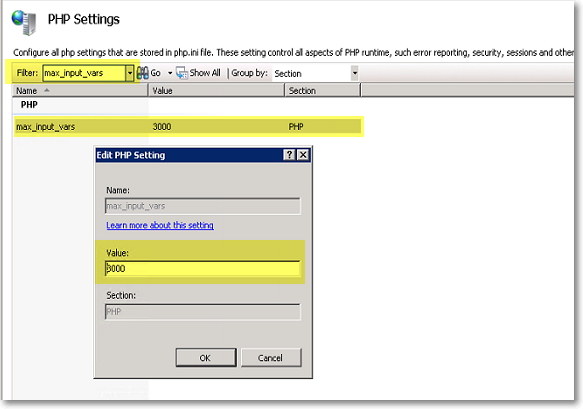Click Show All in the toolbar
Image resolution: width=583 pixels, height=409 pixels.
click(198, 73)
